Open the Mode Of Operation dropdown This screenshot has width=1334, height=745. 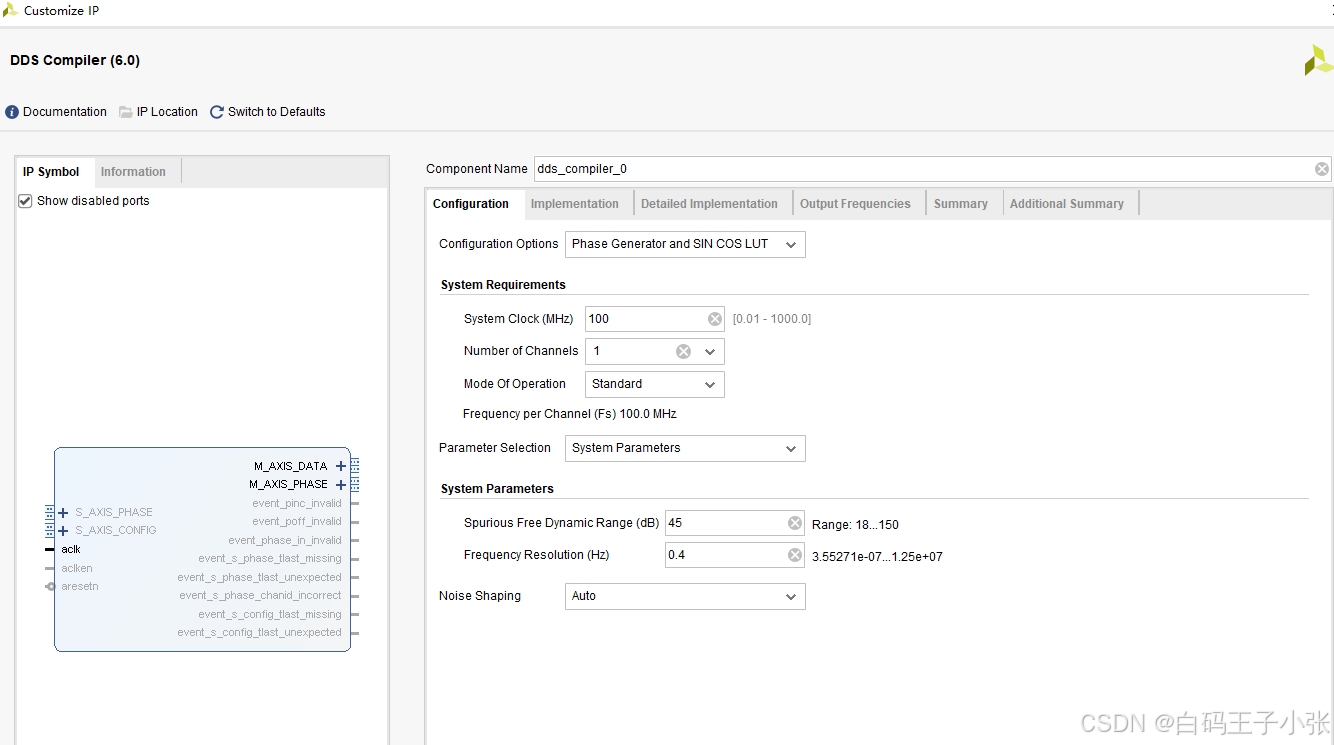pos(654,384)
